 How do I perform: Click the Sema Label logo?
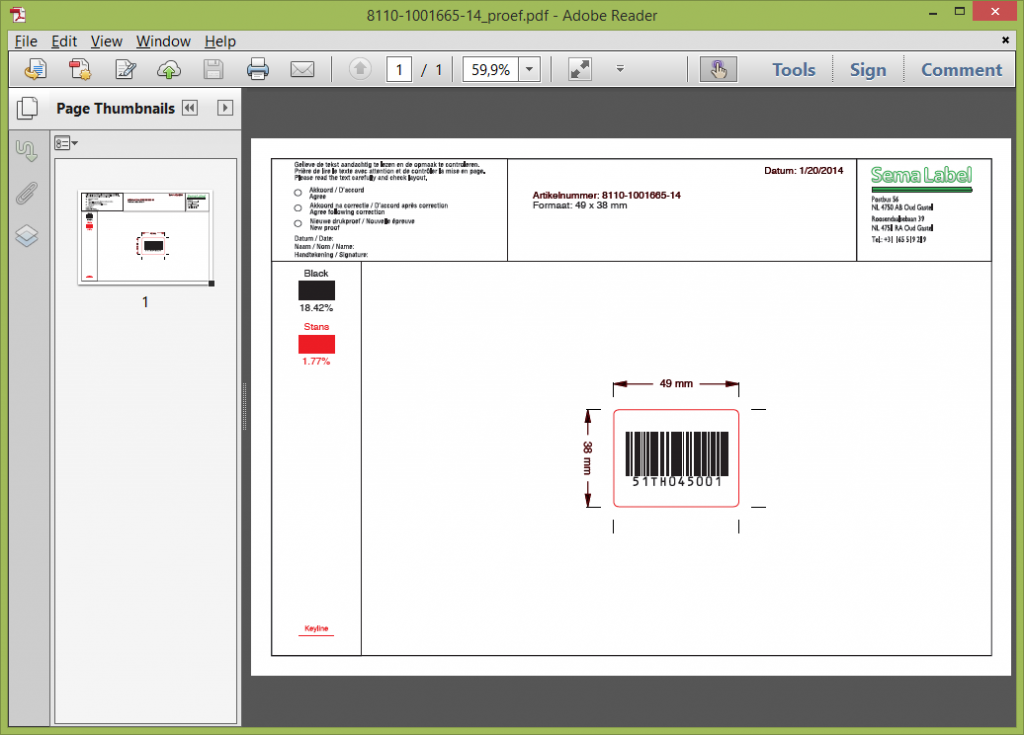coord(921,178)
